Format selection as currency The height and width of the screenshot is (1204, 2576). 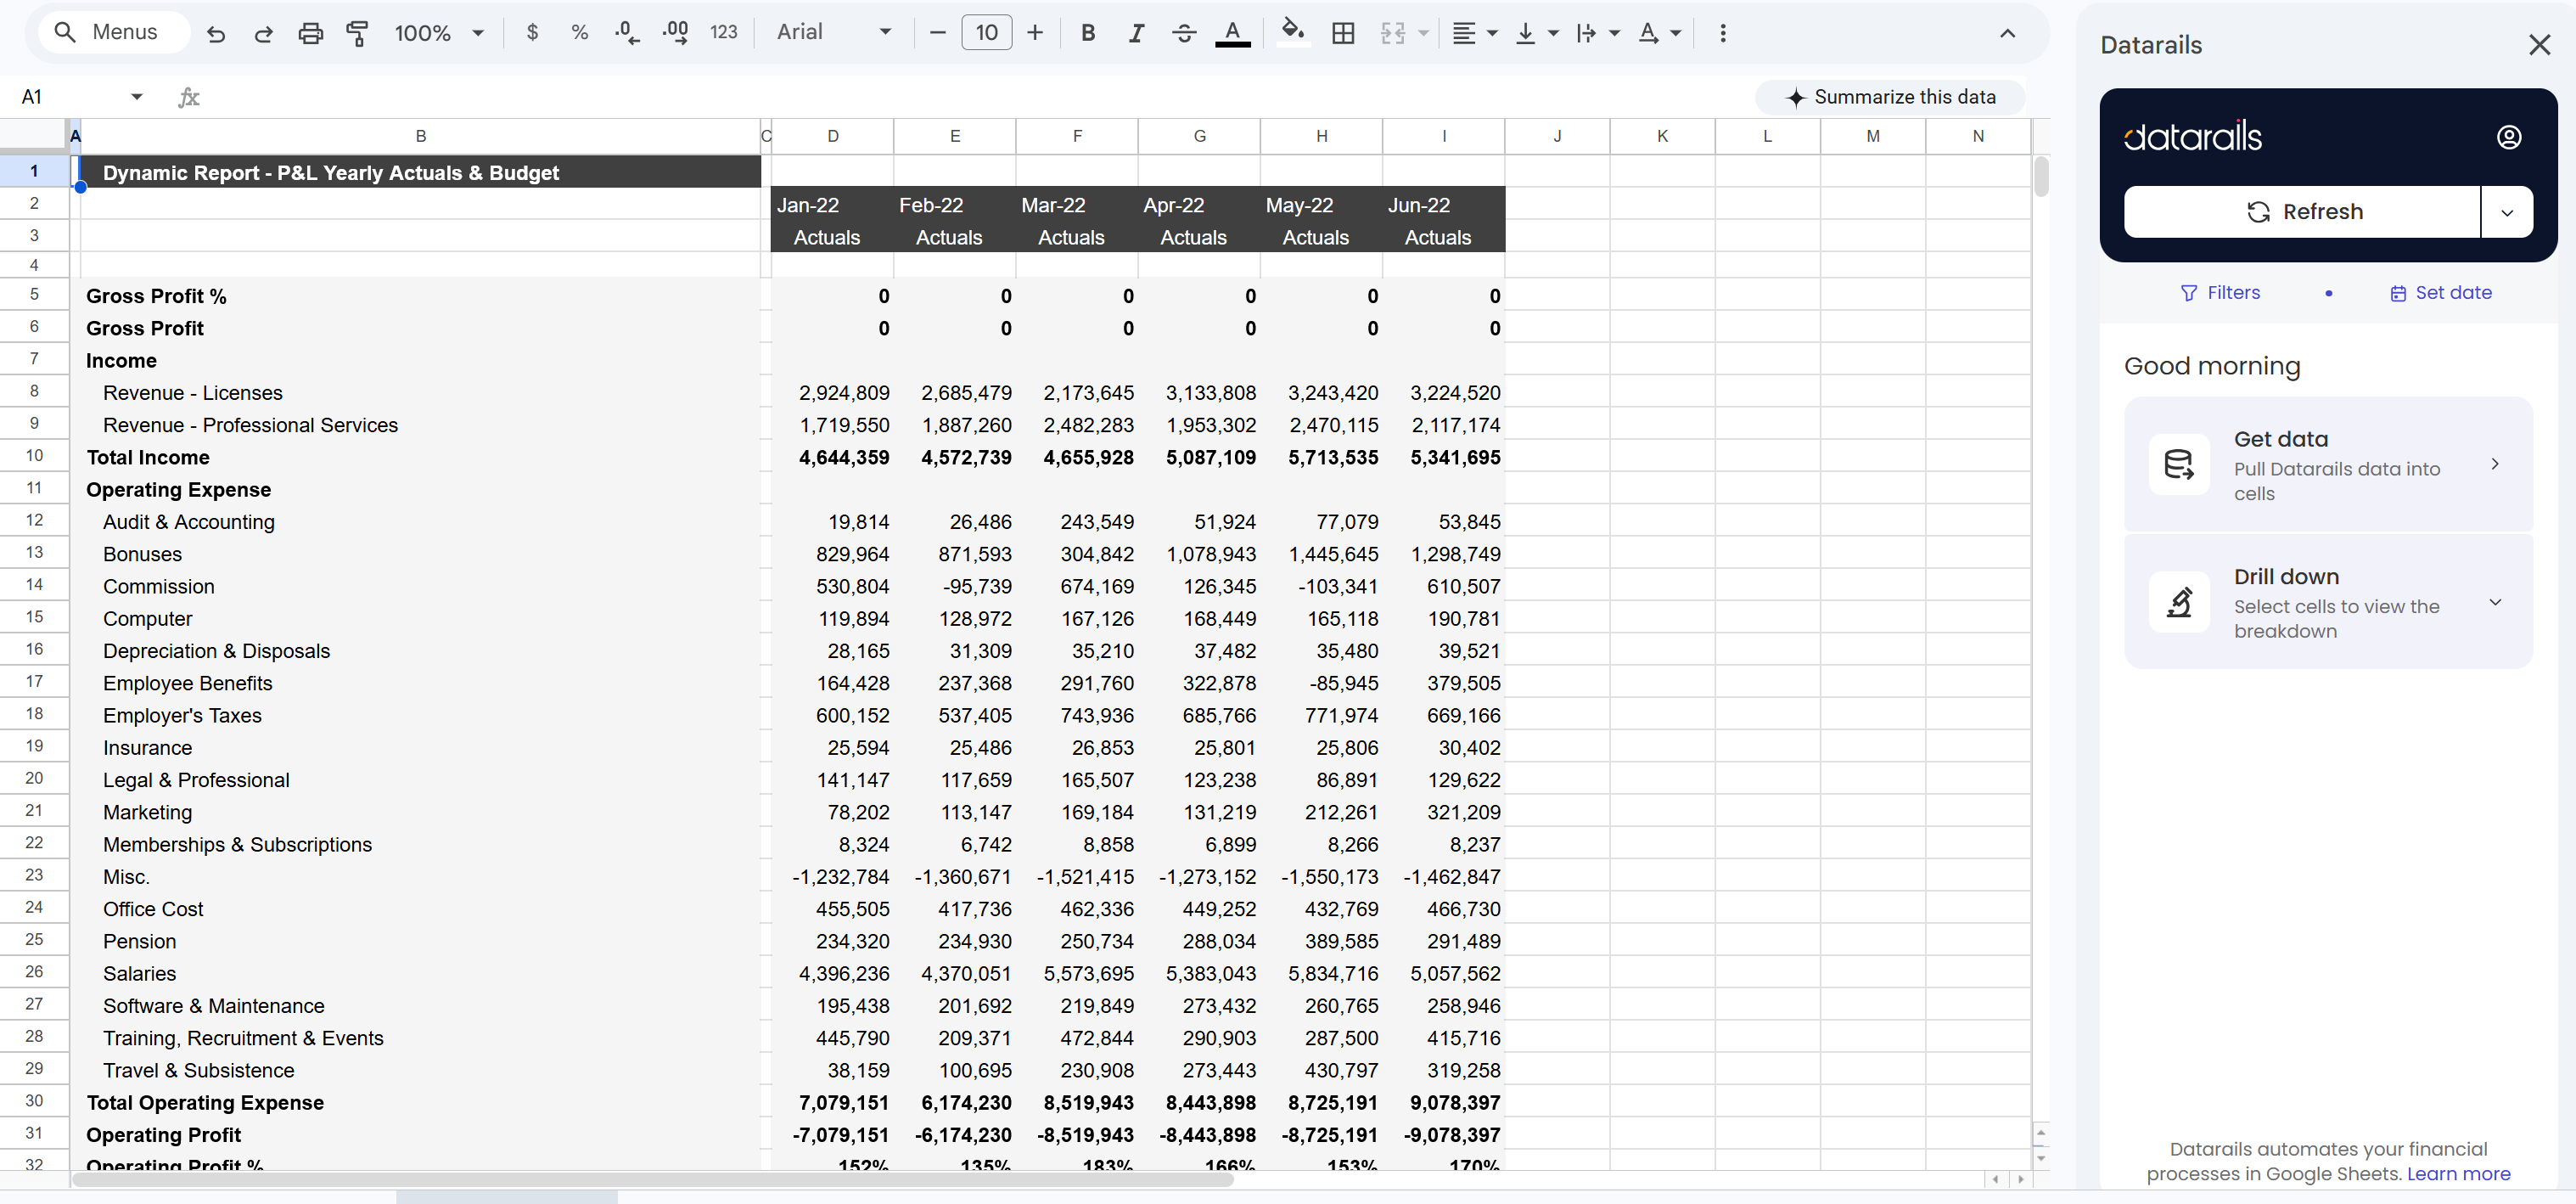pos(532,33)
